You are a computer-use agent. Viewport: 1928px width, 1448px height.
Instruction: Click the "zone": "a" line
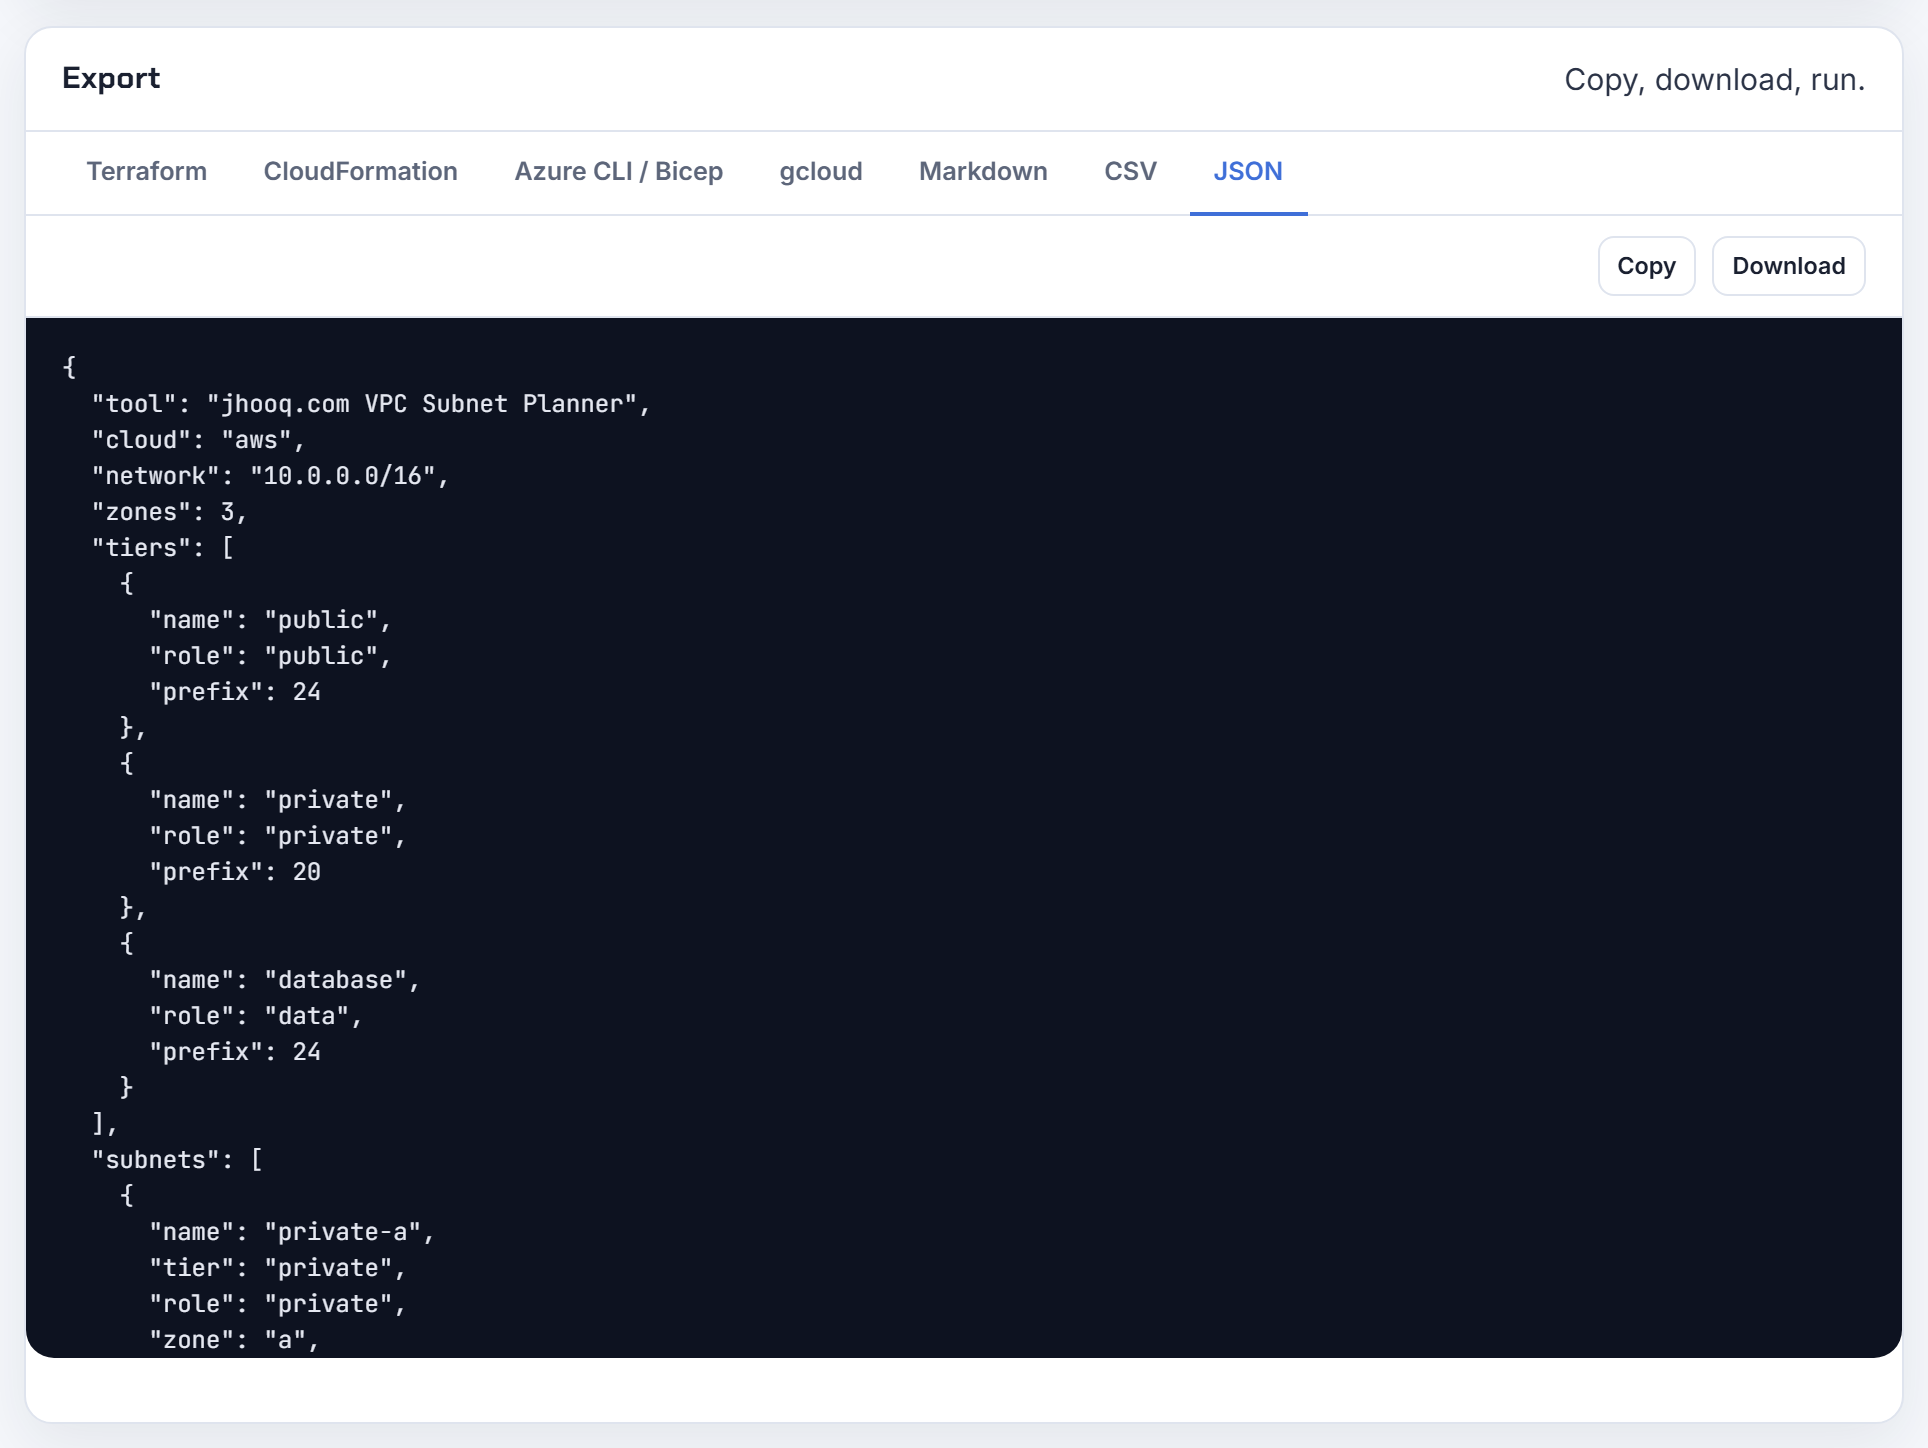pos(234,1340)
